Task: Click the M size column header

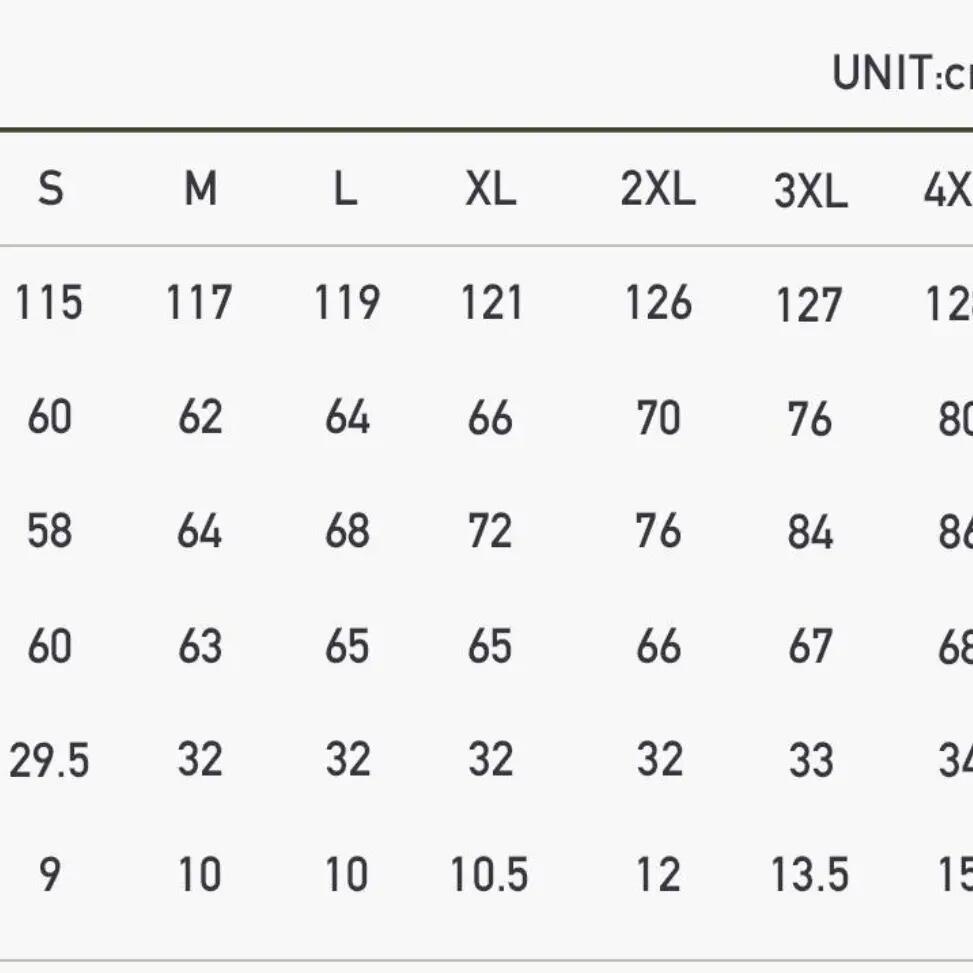Action: tap(200, 188)
